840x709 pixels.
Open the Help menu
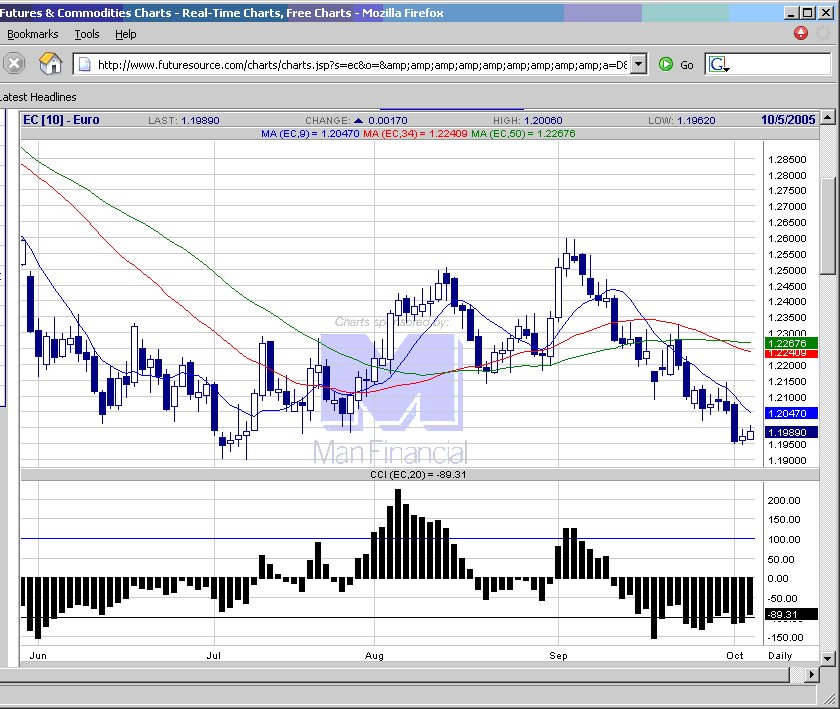point(125,34)
